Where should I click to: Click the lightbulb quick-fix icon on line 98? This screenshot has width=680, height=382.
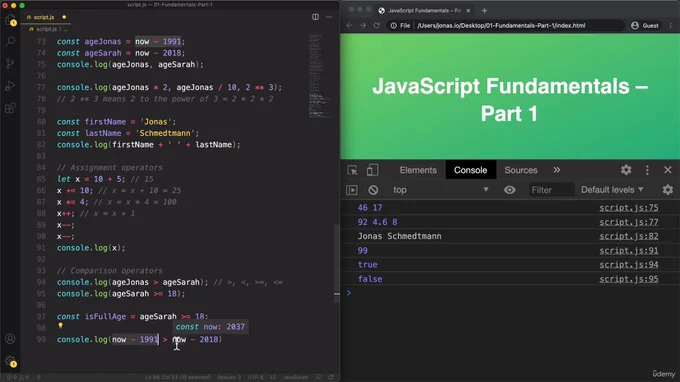point(60,326)
